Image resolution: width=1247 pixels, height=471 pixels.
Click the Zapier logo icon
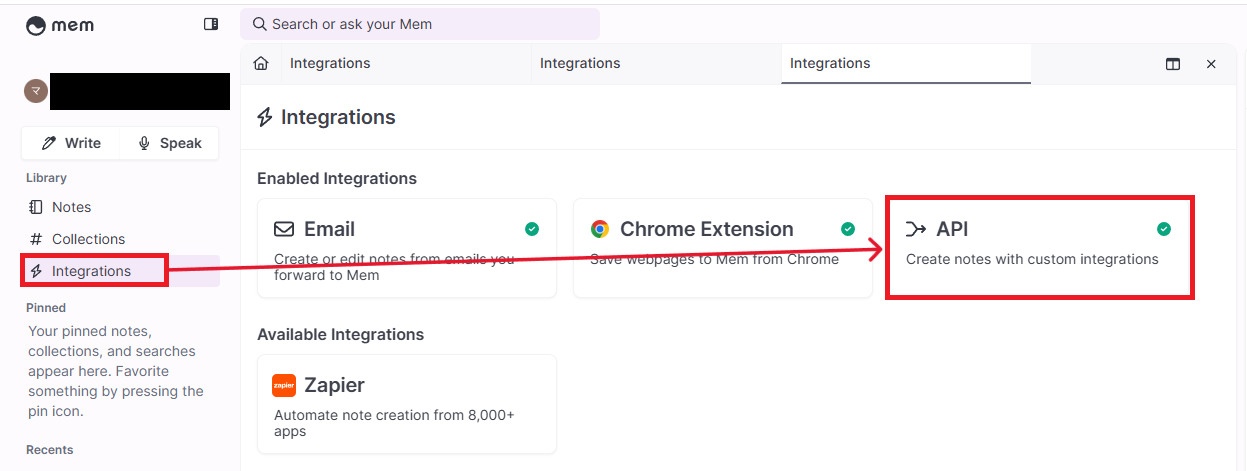pos(284,385)
